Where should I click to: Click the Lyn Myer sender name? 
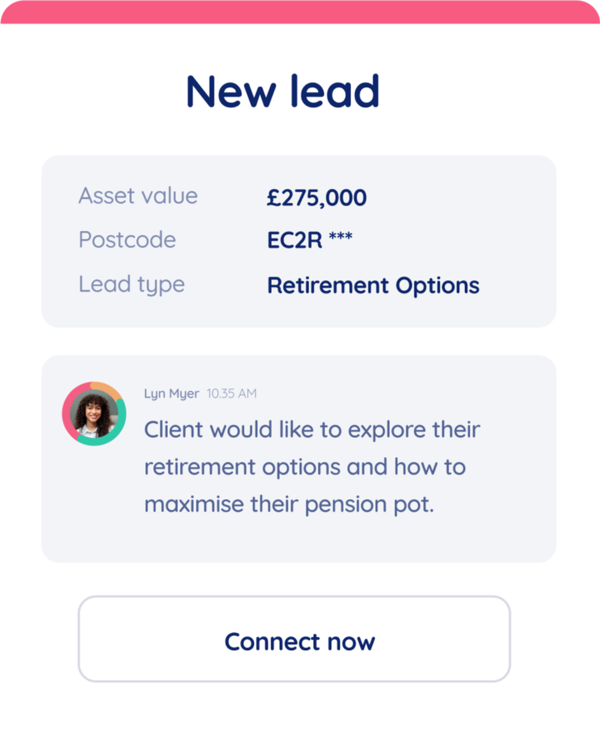click(171, 393)
